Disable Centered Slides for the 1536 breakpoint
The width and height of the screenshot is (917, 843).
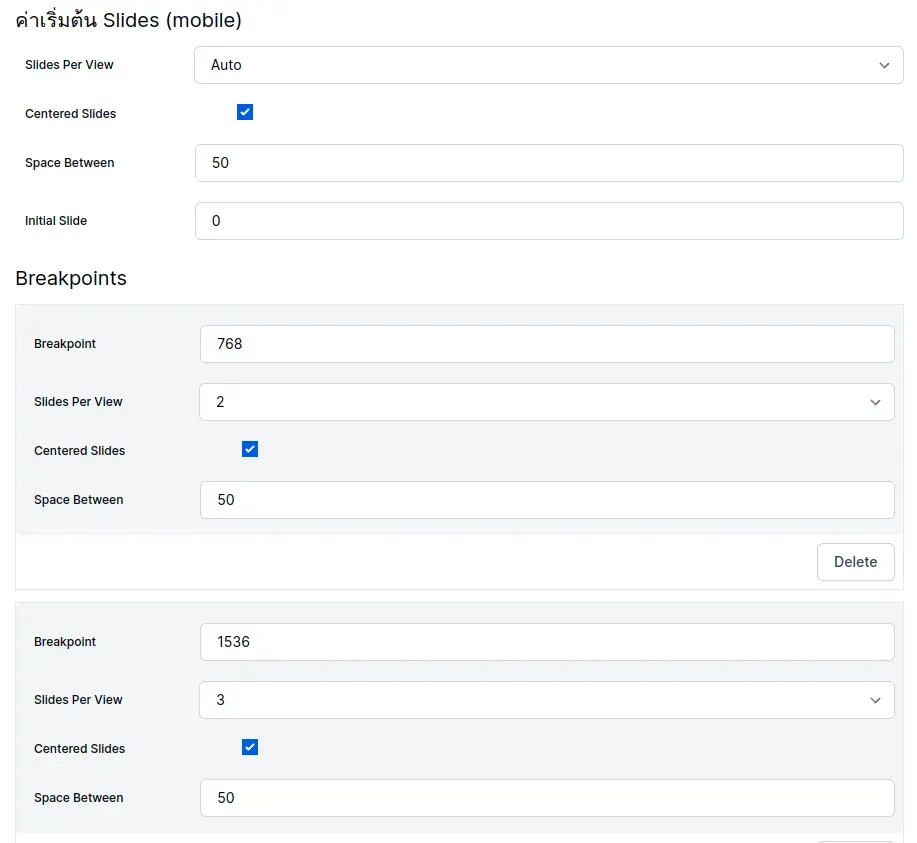click(x=249, y=747)
